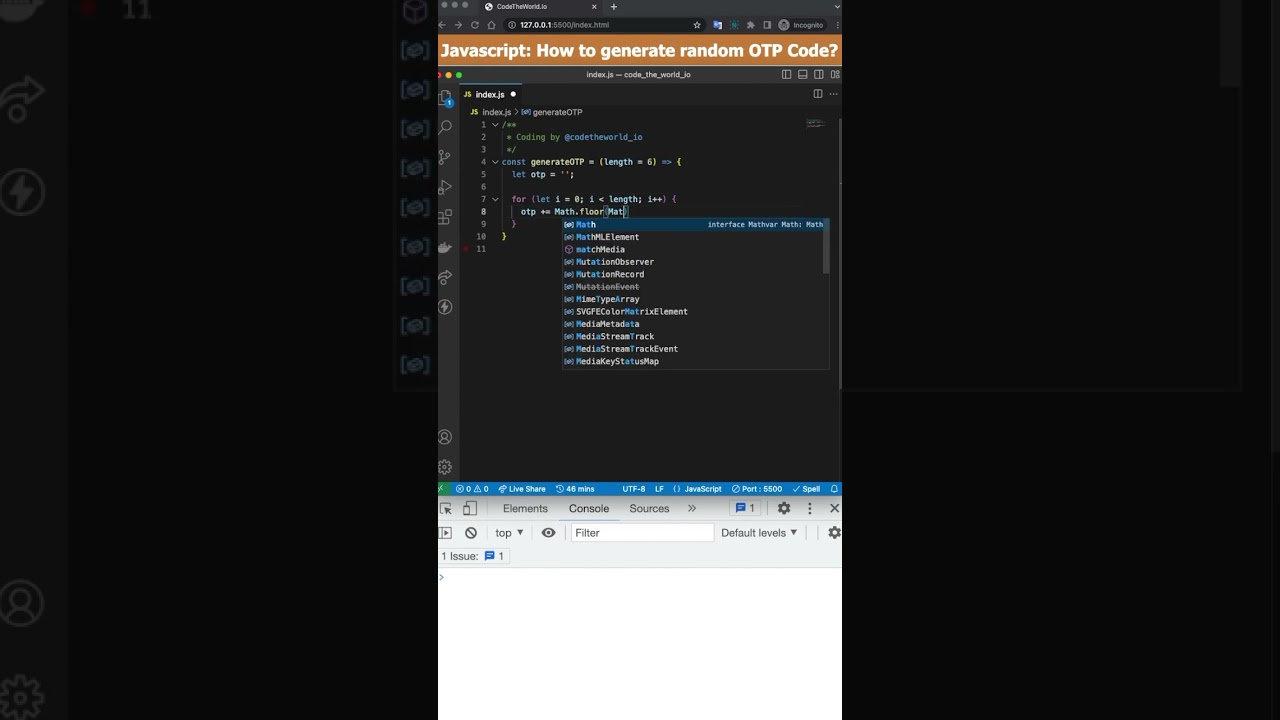The image size is (1280, 720).
Task: Collapse the comment block at line 1
Action: click(x=495, y=125)
